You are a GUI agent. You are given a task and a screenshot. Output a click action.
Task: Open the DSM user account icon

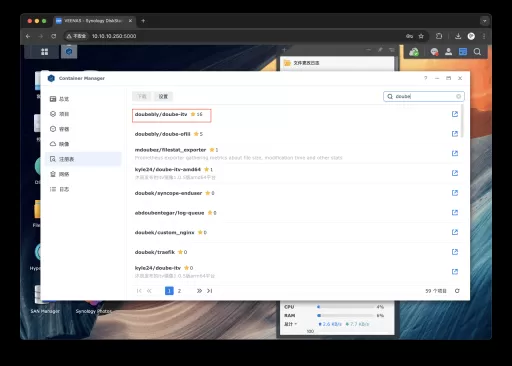tap(448, 52)
